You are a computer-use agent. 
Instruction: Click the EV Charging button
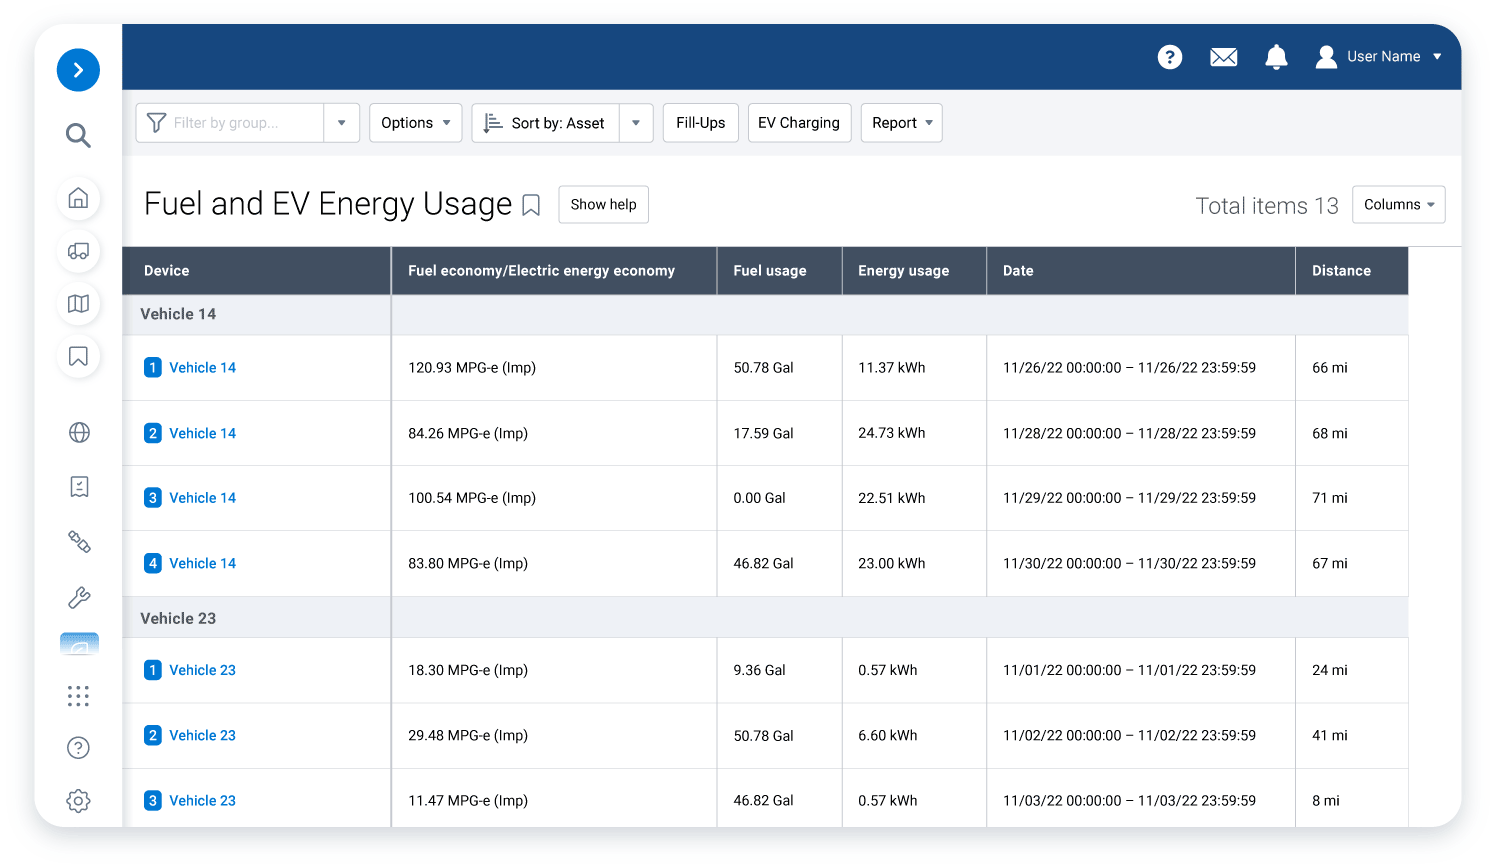tap(798, 123)
